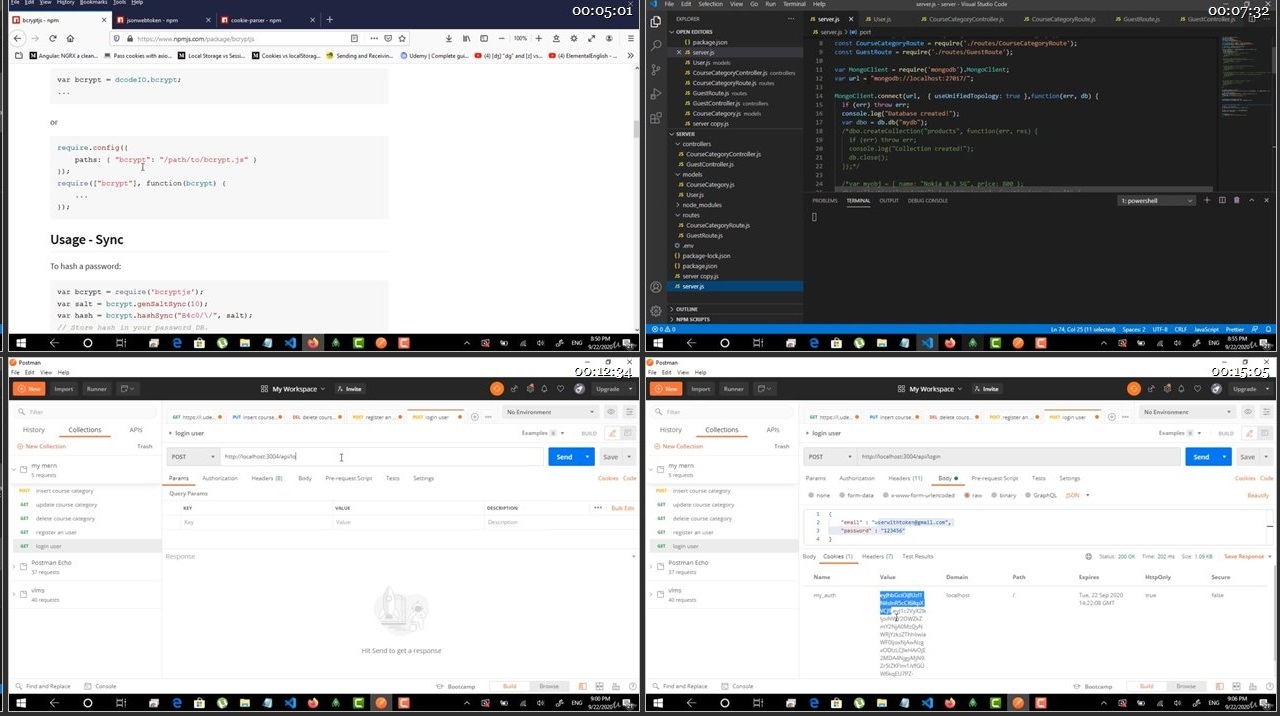Click the request URL field in Postman Params window
The image size is (1280, 716).
[x=382, y=456]
